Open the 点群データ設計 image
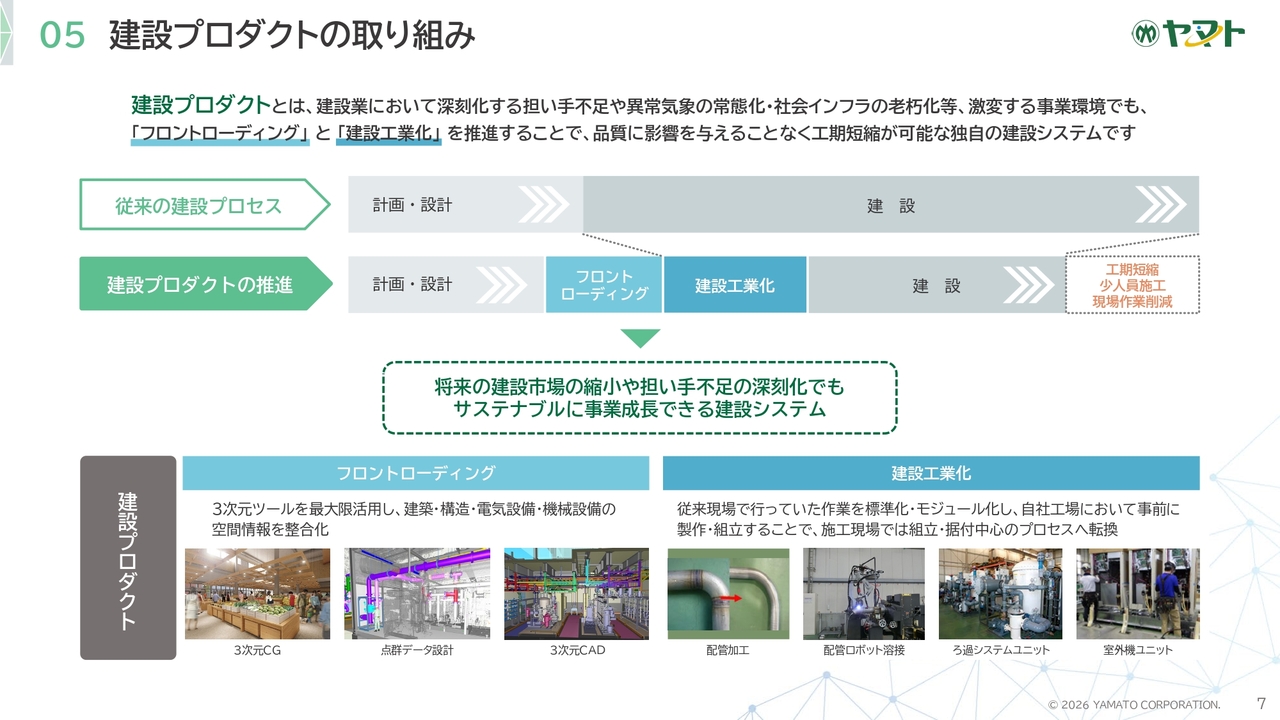Image resolution: width=1280 pixels, height=720 pixels. point(417,593)
